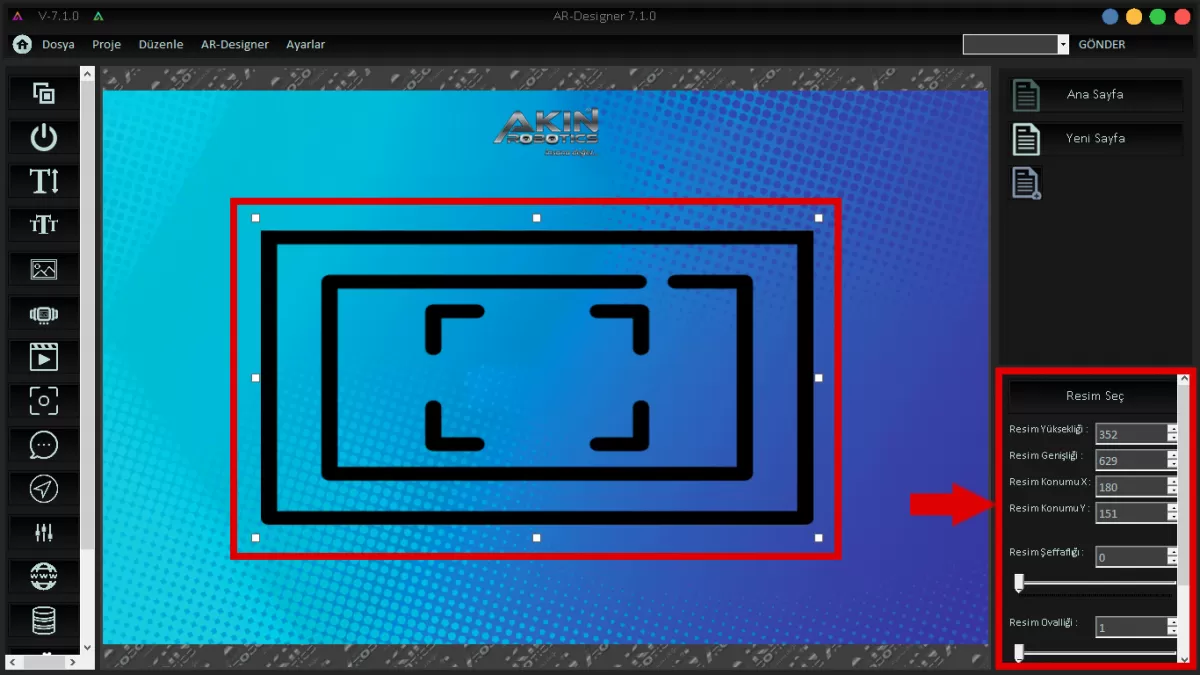Select the navigation arrow tool icon
Screen dimensions: 1200x675
(44, 489)
